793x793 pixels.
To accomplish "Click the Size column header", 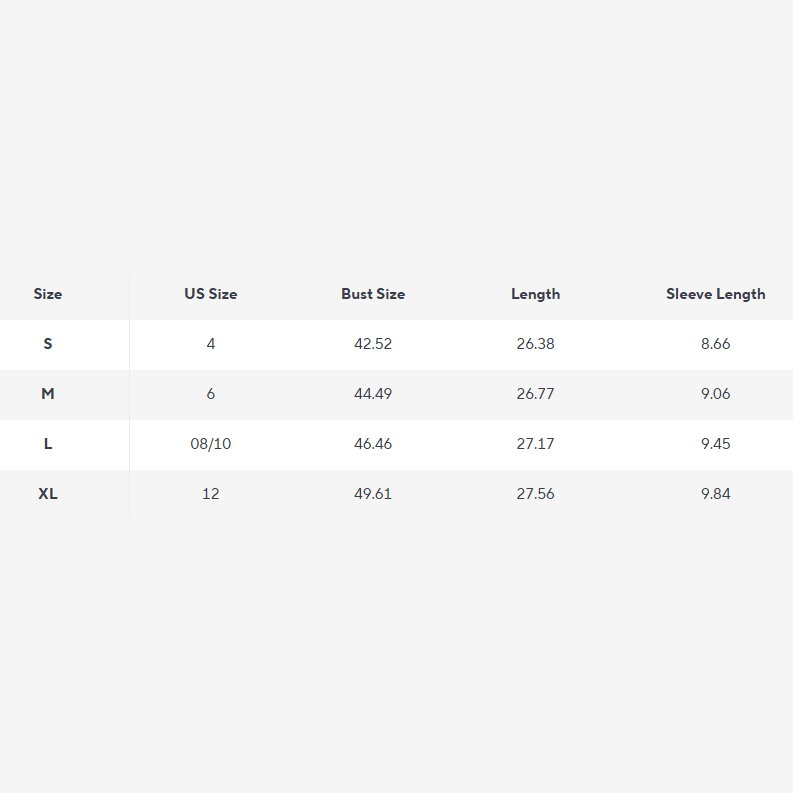I will pyautogui.click(x=48, y=294).
